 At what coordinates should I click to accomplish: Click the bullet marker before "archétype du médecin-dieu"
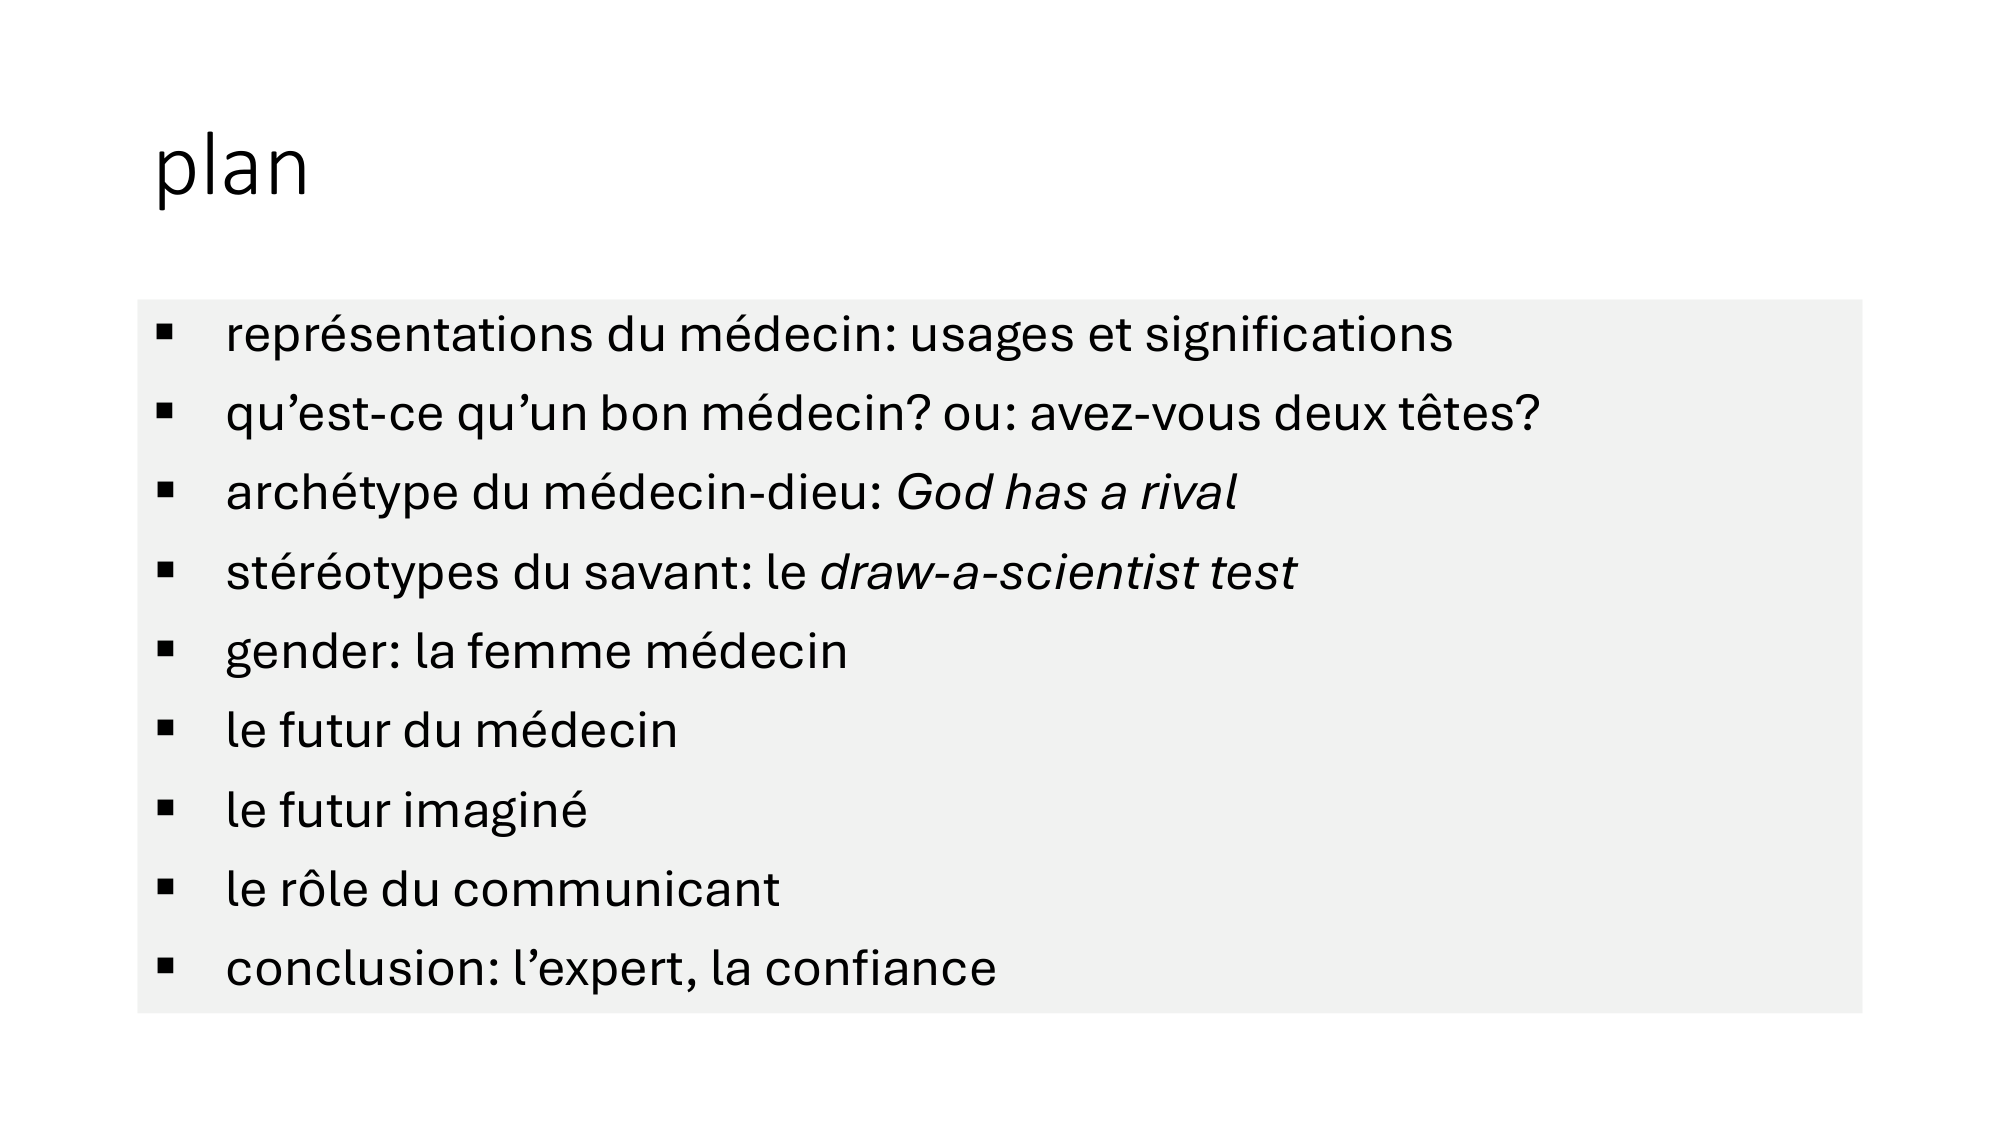[166, 490]
